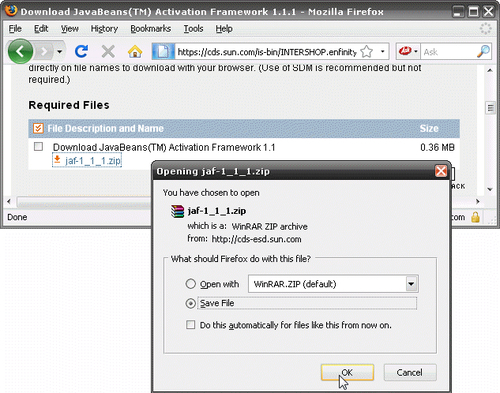
Task: Click the Stop loading X icon
Action: click(x=108, y=52)
